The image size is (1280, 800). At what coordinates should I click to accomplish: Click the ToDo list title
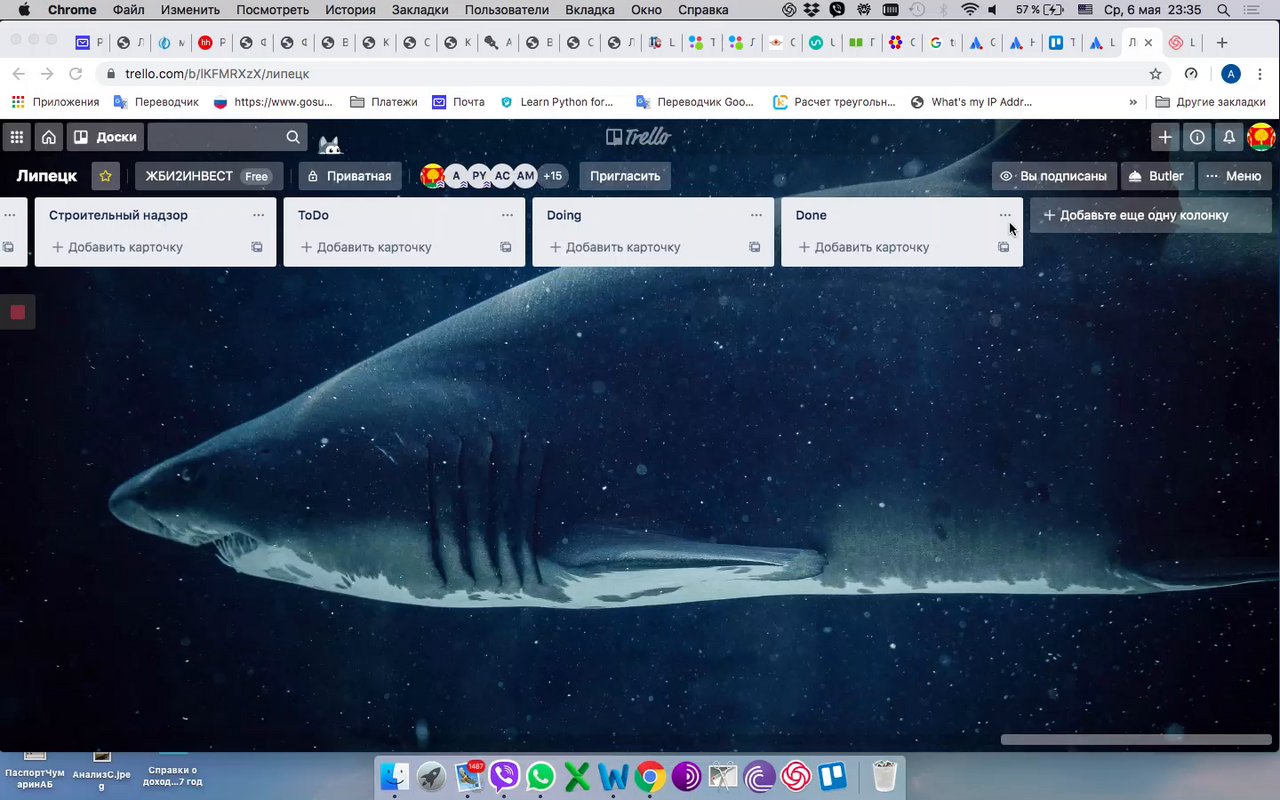pos(313,215)
